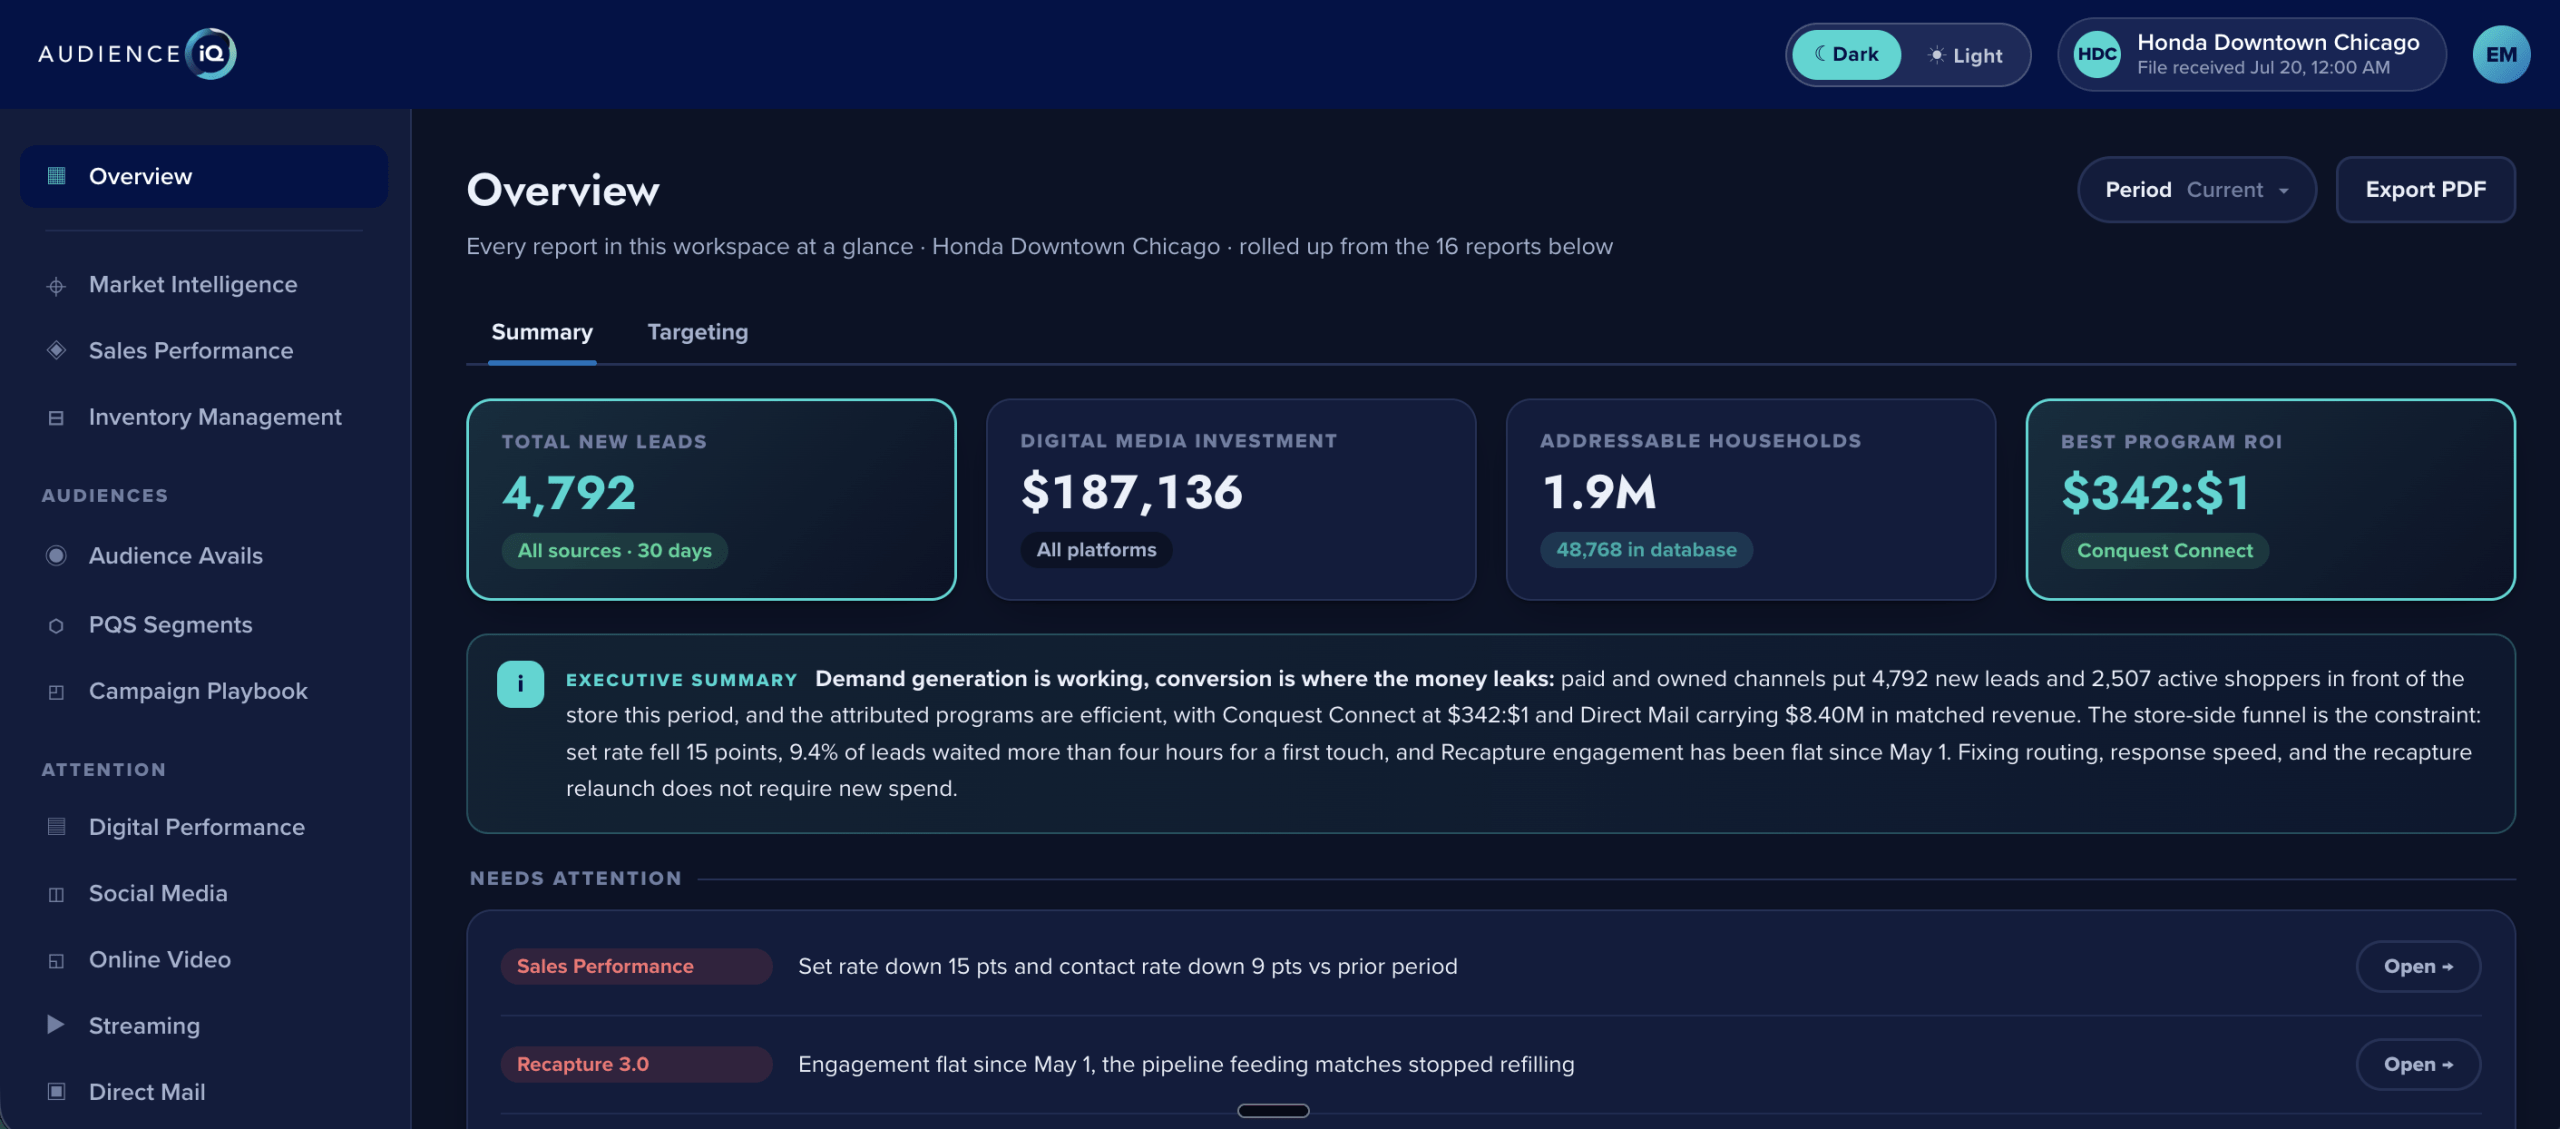Viewport: 2560px width, 1129px height.
Task: Click the Overview page title
Action: 563,191
